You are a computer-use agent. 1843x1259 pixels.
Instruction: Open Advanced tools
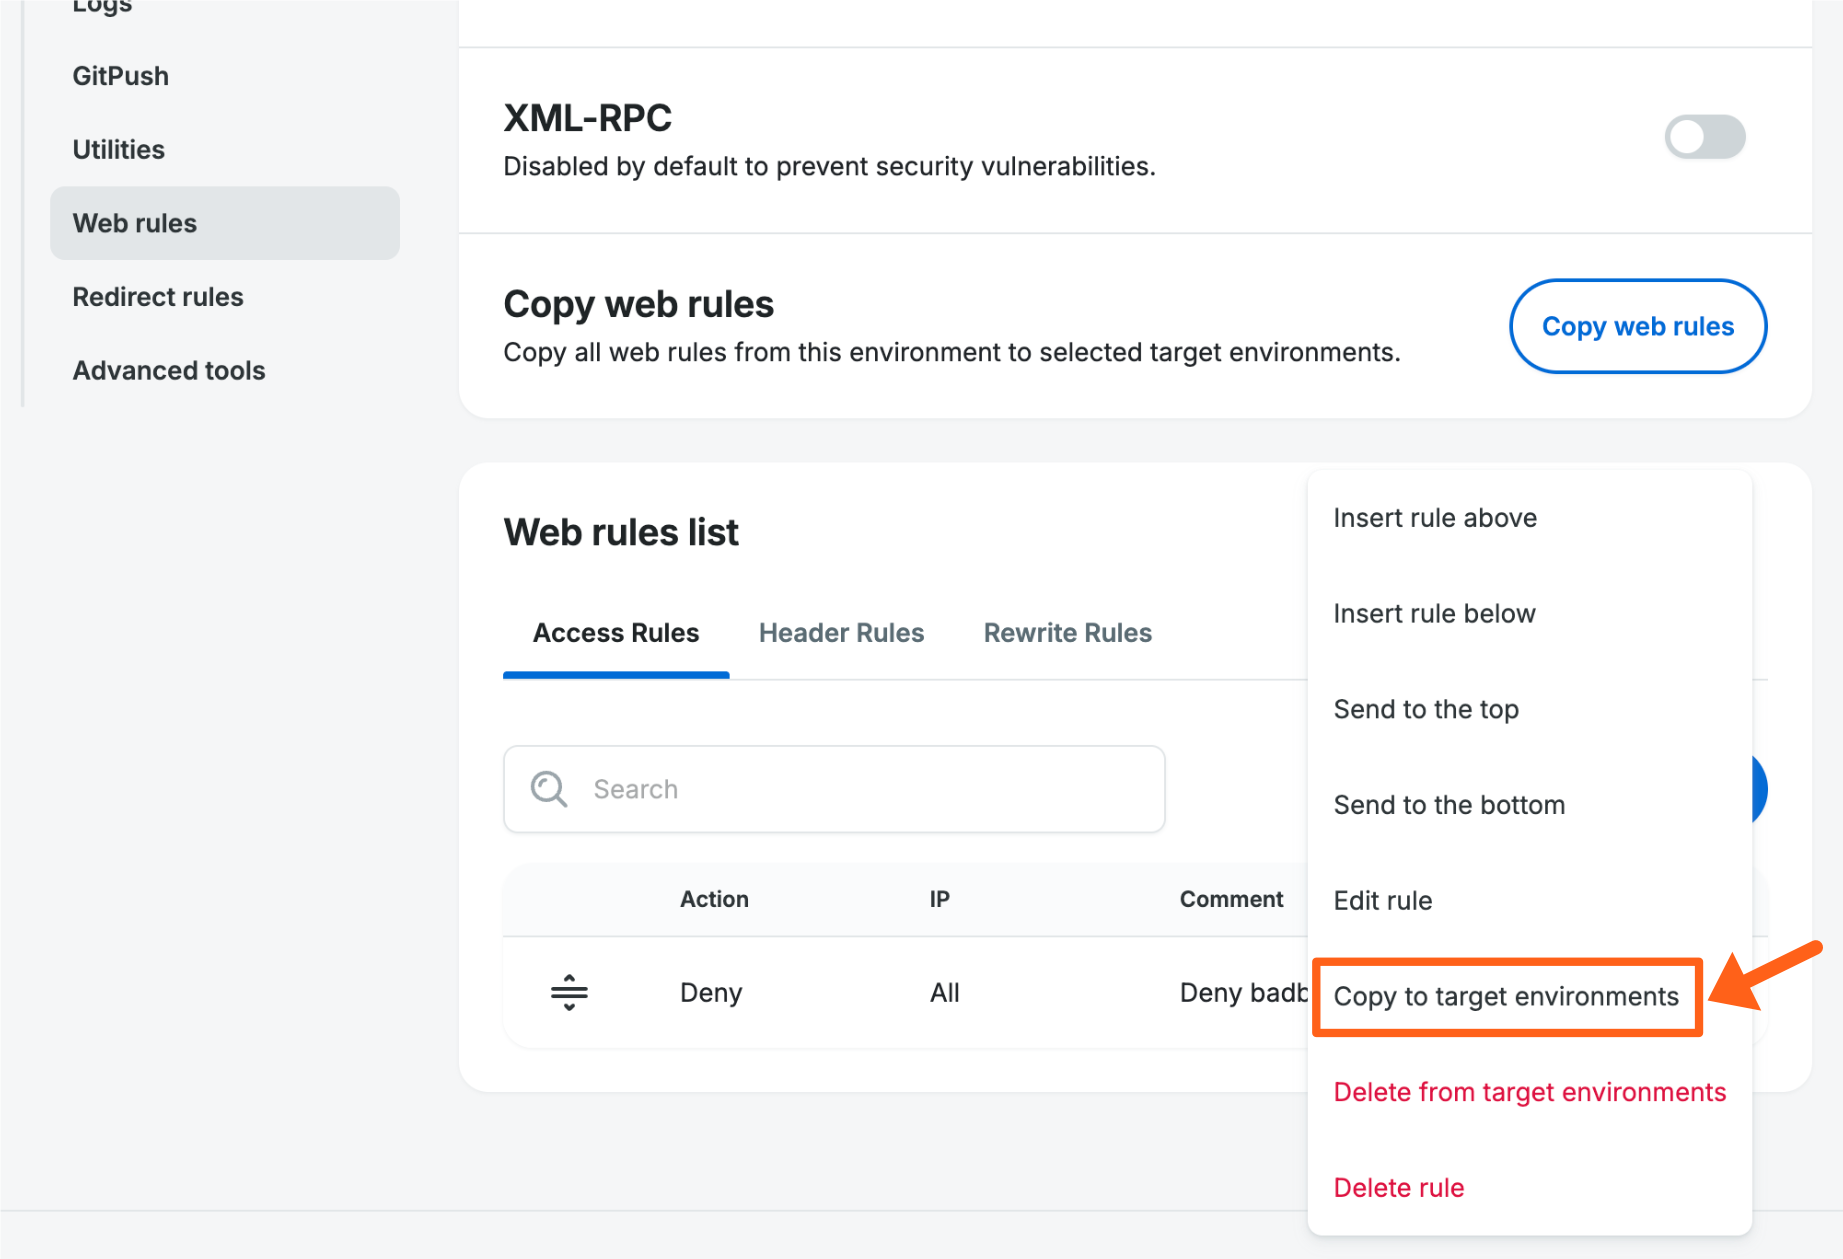coord(168,370)
